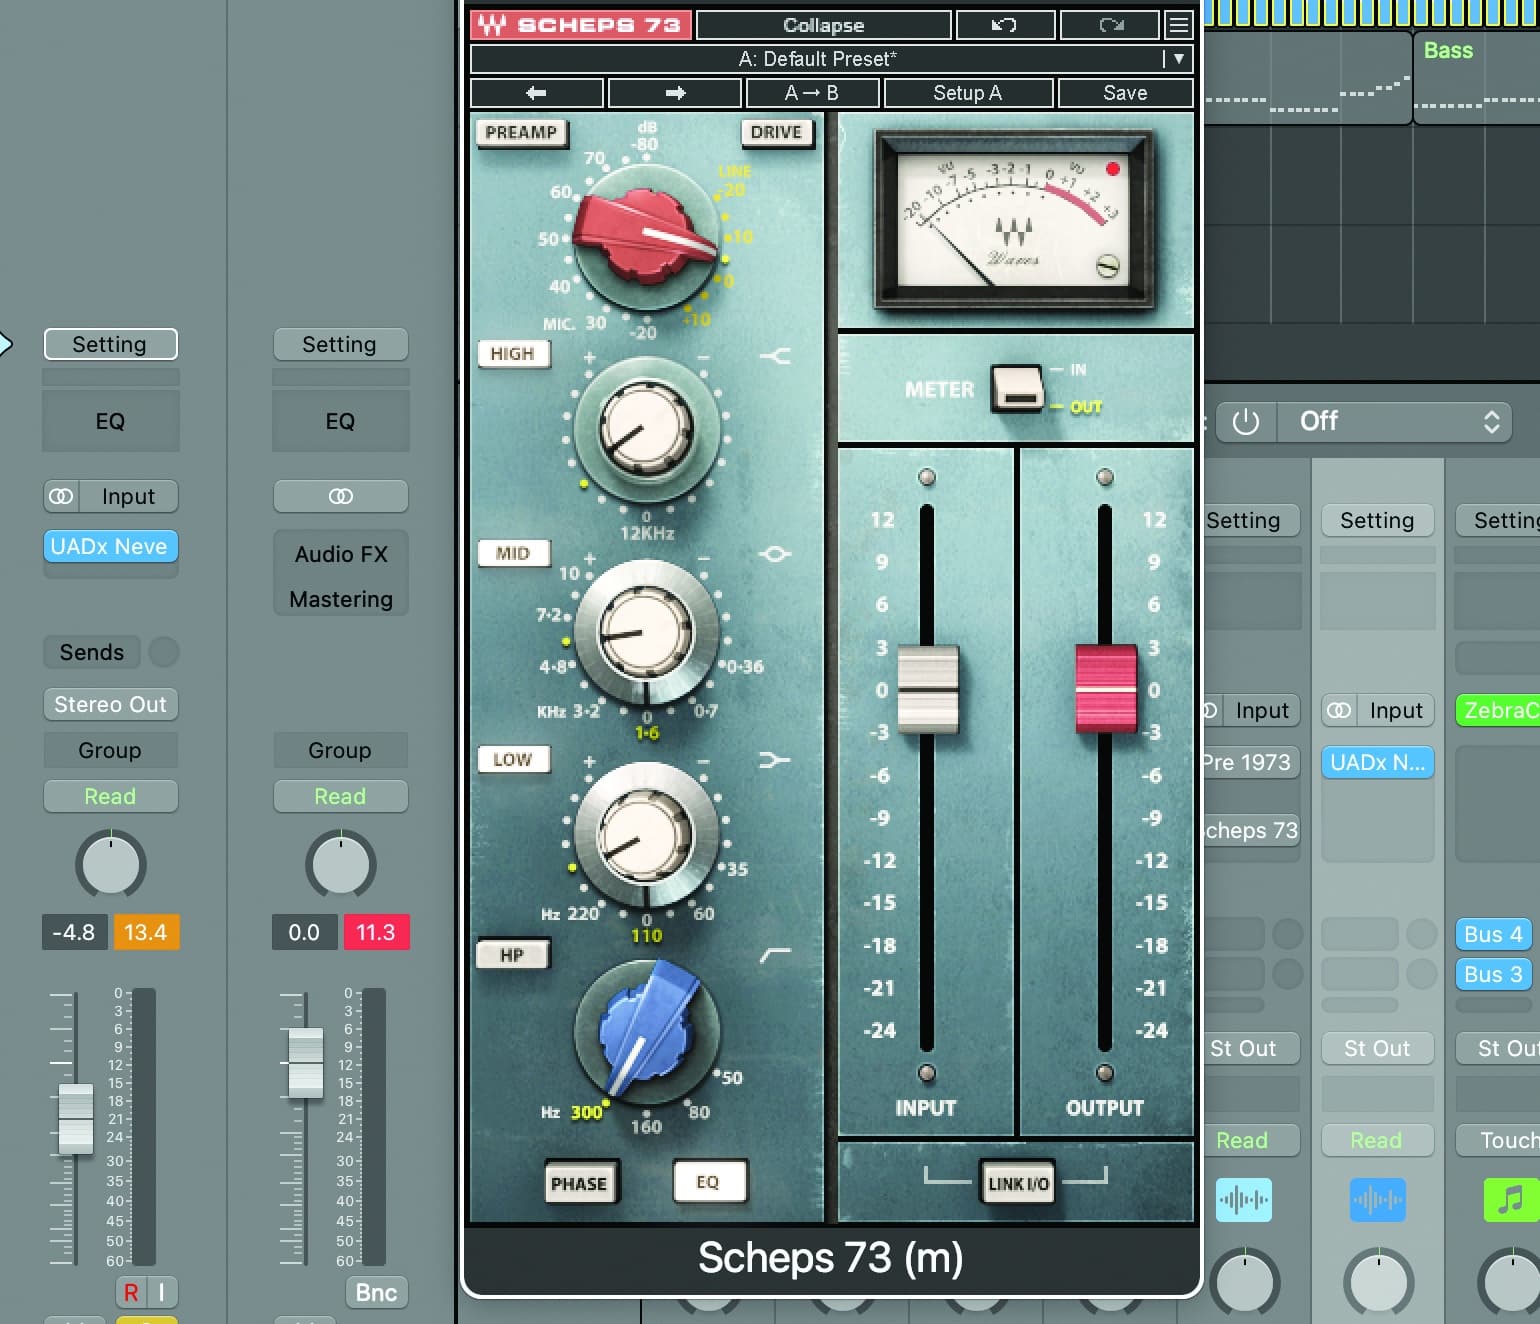Open the Off automation mode dropdown
This screenshot has height=1324, width=1540.
click(1395, 422)
